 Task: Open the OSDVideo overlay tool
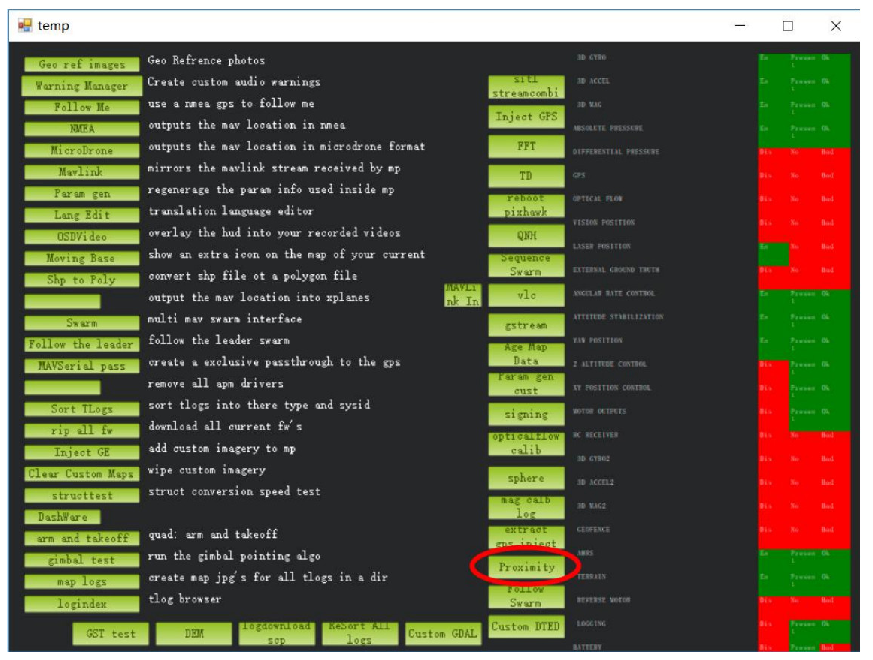click(x=81, y=237)
